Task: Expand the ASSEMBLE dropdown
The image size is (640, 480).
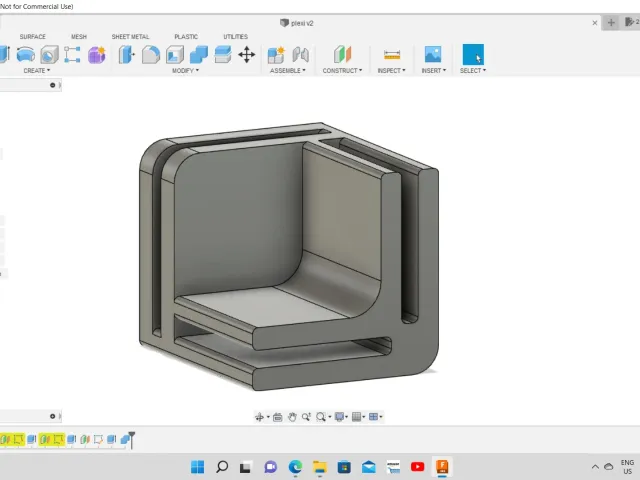Action: 287,71
